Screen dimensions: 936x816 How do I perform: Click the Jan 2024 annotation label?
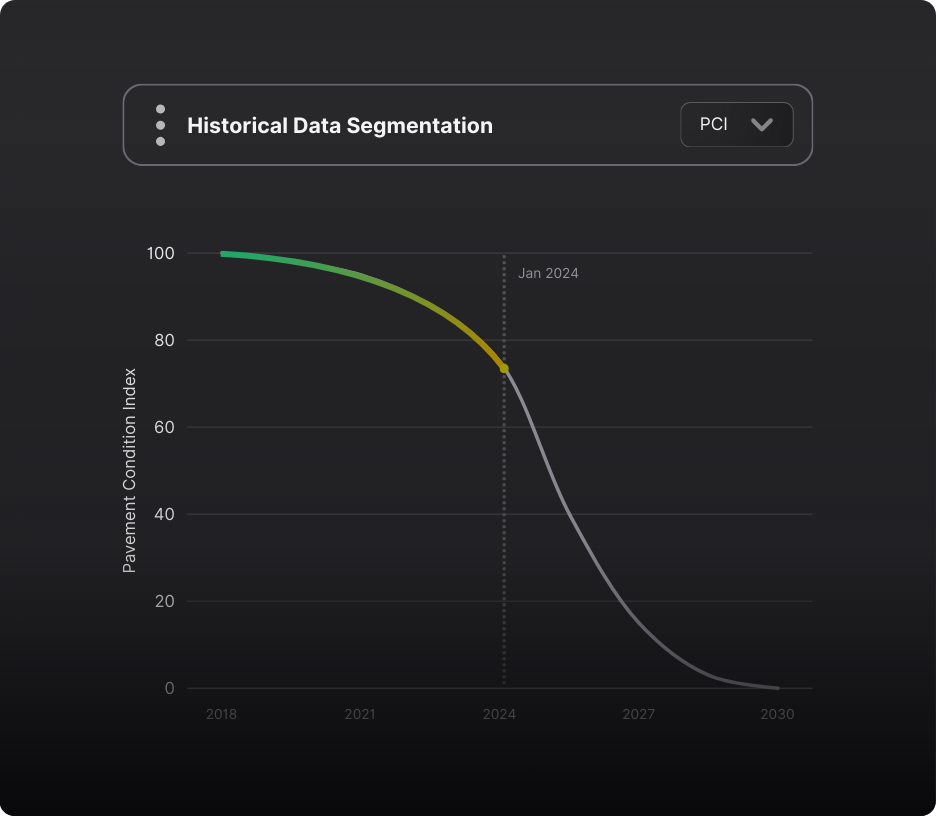(548, 273)
